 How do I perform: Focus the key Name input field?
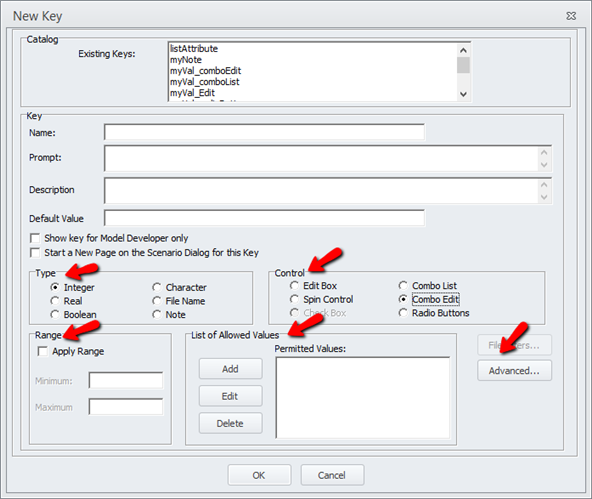coord(264,132)
